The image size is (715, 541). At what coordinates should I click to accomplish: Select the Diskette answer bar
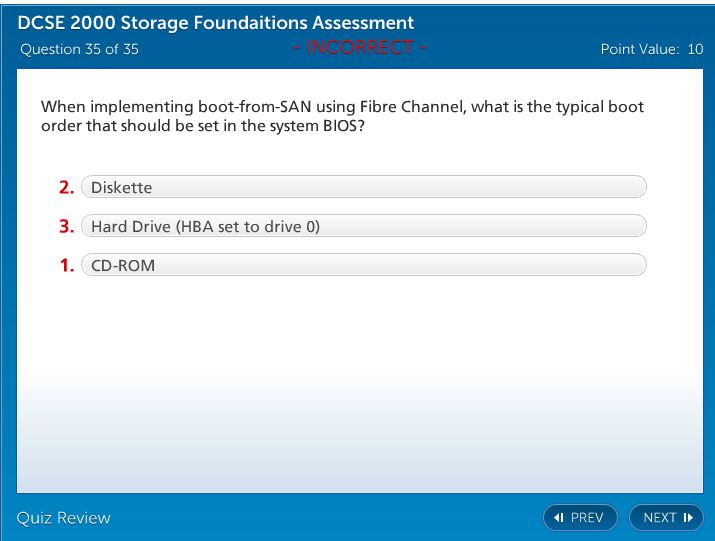[x=363, y=187]
